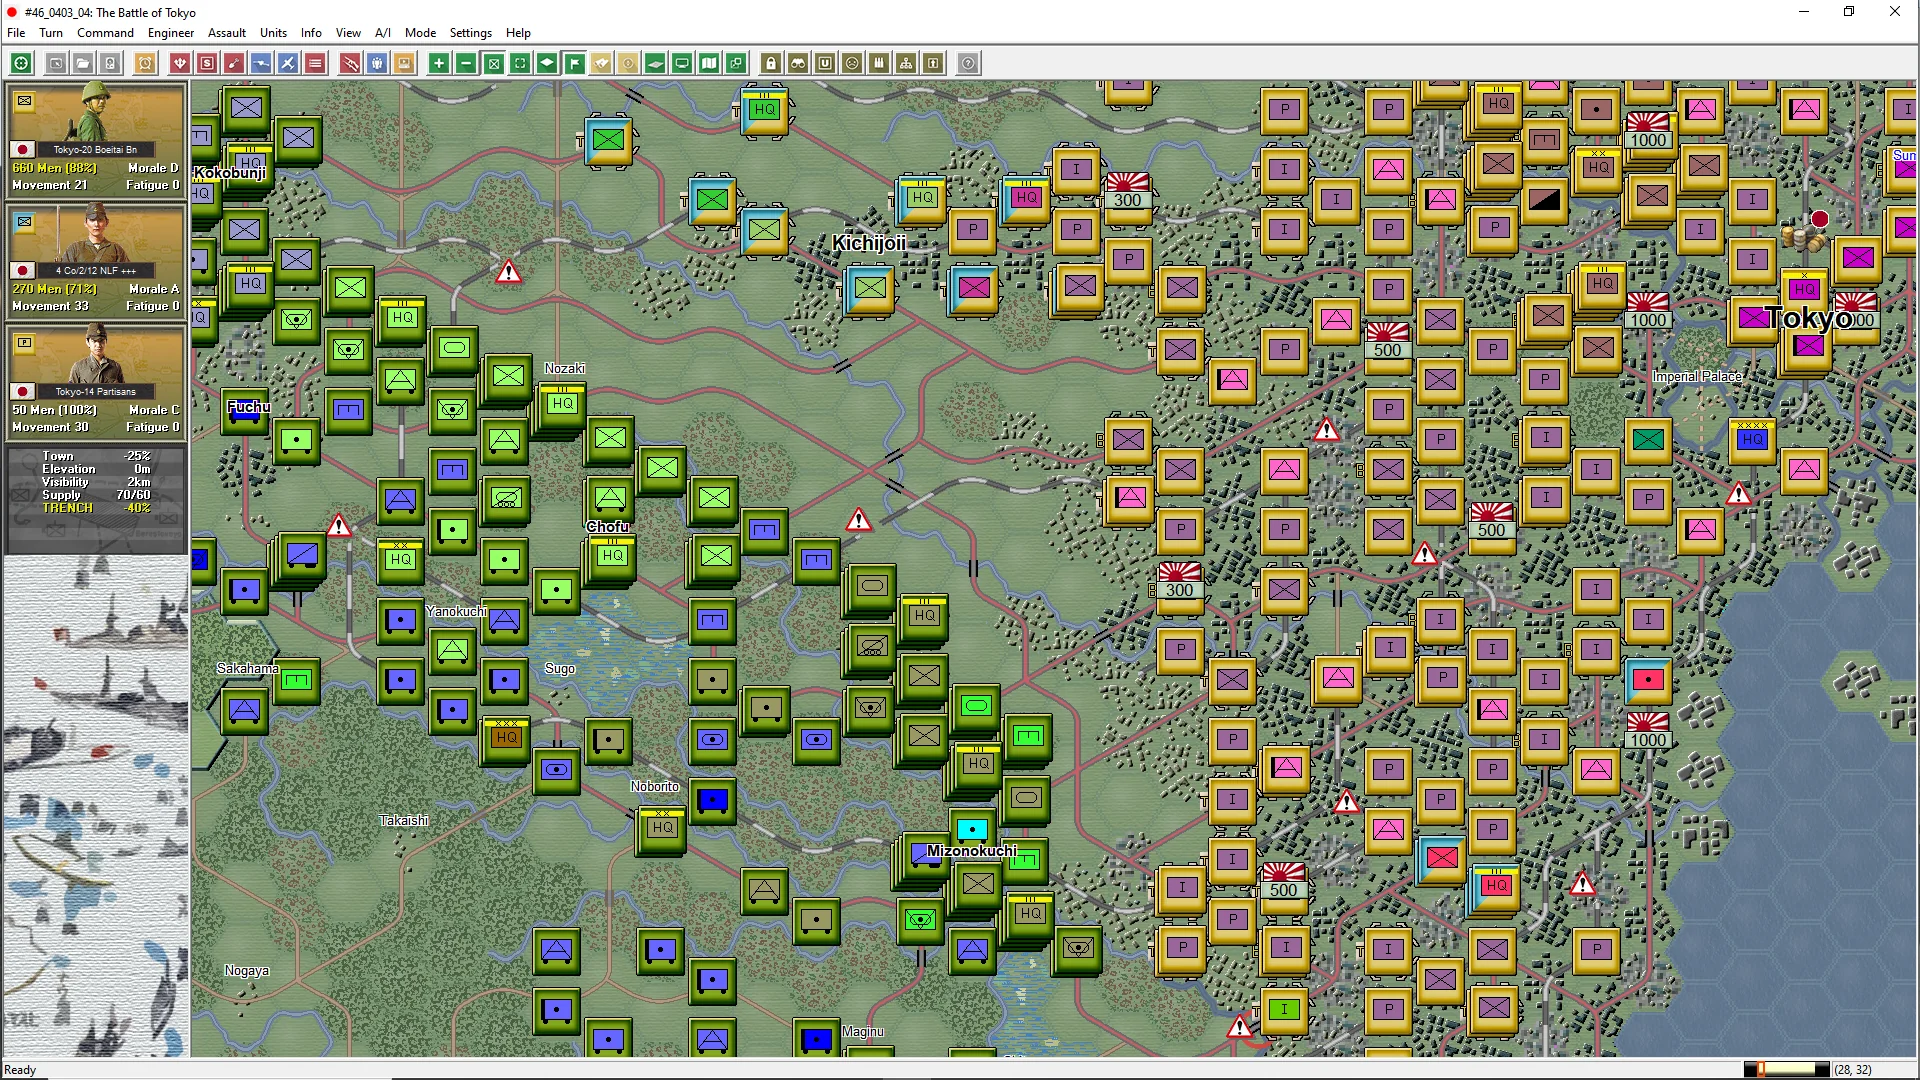Open file with the folder toolbar icon

click(x=83, y=63)
